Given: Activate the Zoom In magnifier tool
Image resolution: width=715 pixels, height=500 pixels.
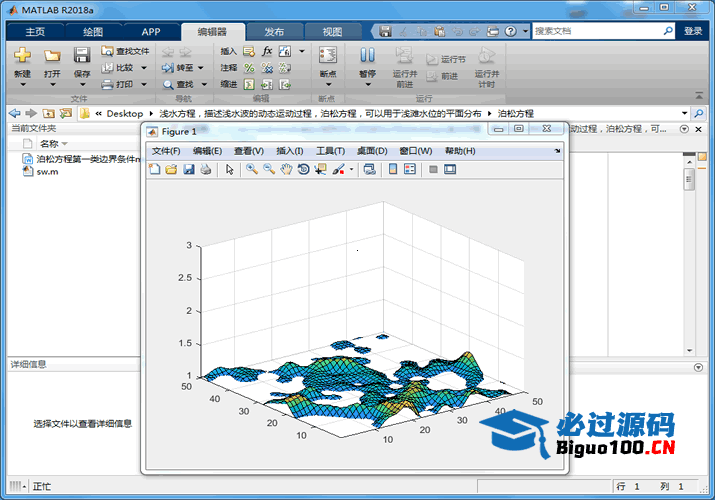Looking at the screenshot, I should point(252,170).
